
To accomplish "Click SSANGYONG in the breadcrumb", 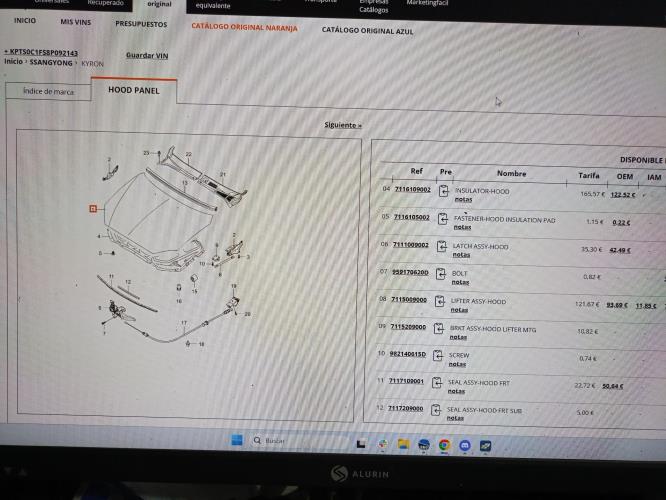I will tap(51, 62).
